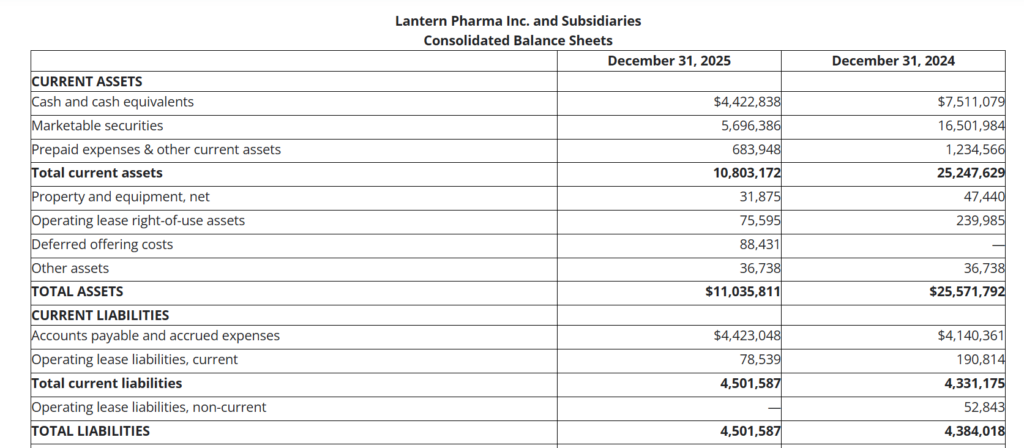Click the CURRENT ASSETS section label
The image size is (1024, 448).
87,82
